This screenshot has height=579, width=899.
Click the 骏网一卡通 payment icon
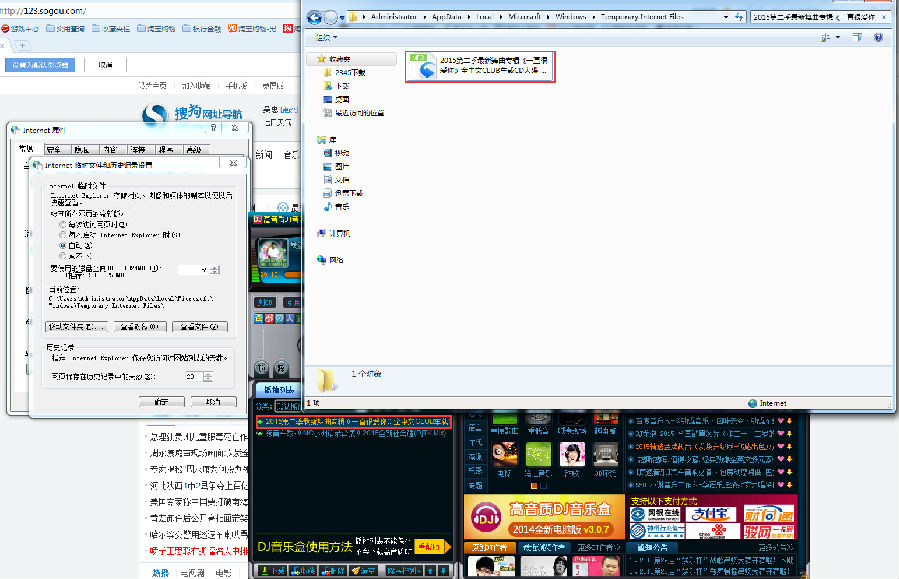click(769, 530)
